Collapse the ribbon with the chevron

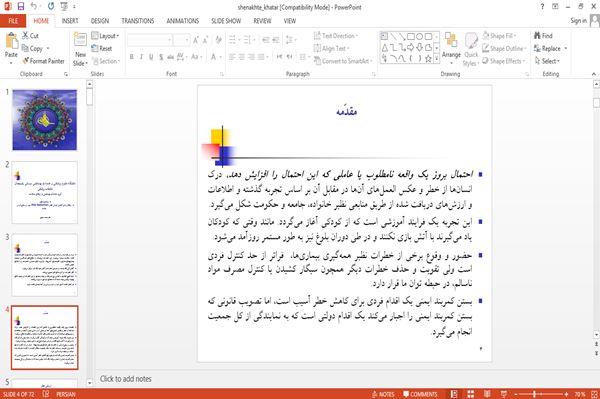(x=594, y=74)
